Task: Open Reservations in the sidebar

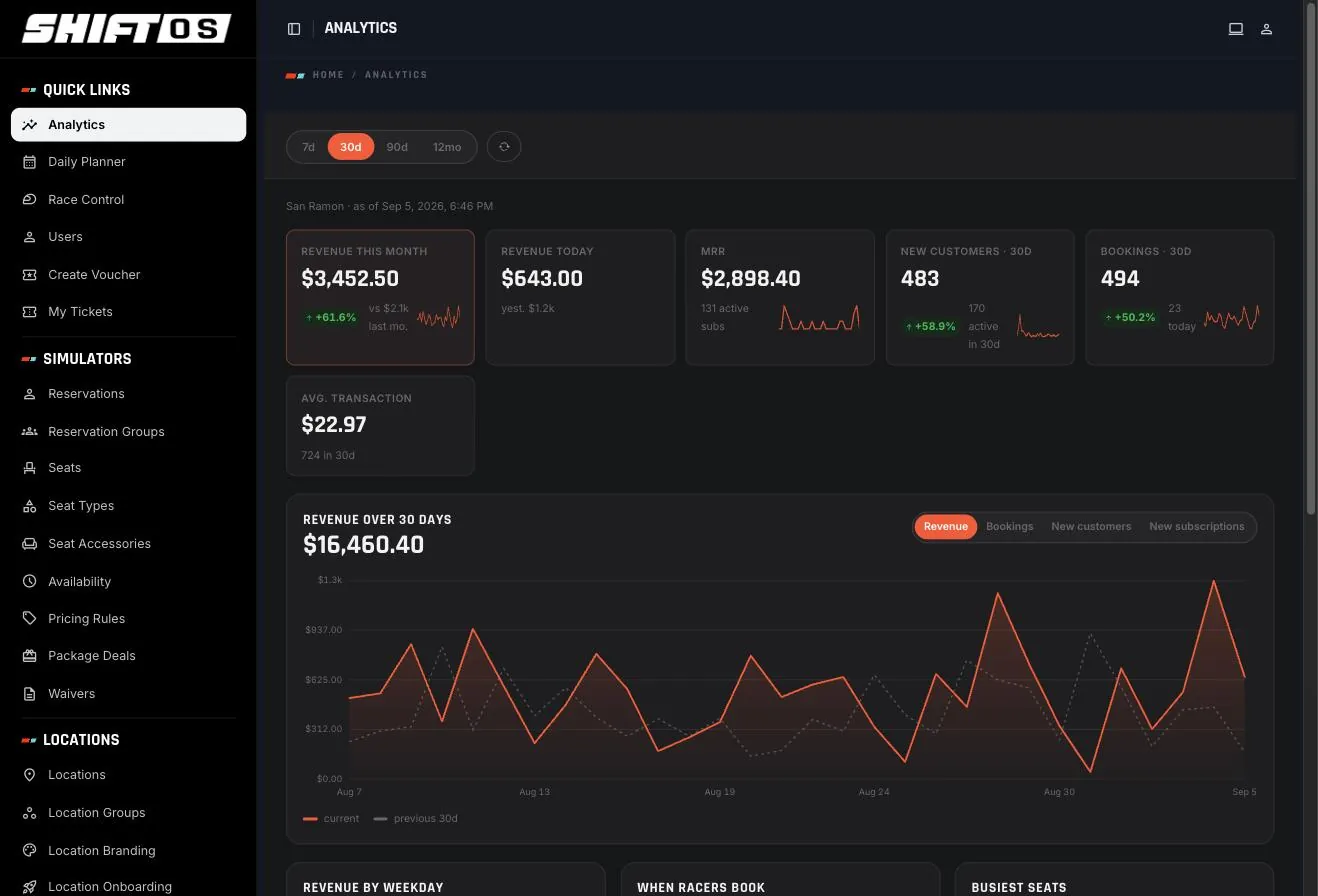Action: pos(129,394)
